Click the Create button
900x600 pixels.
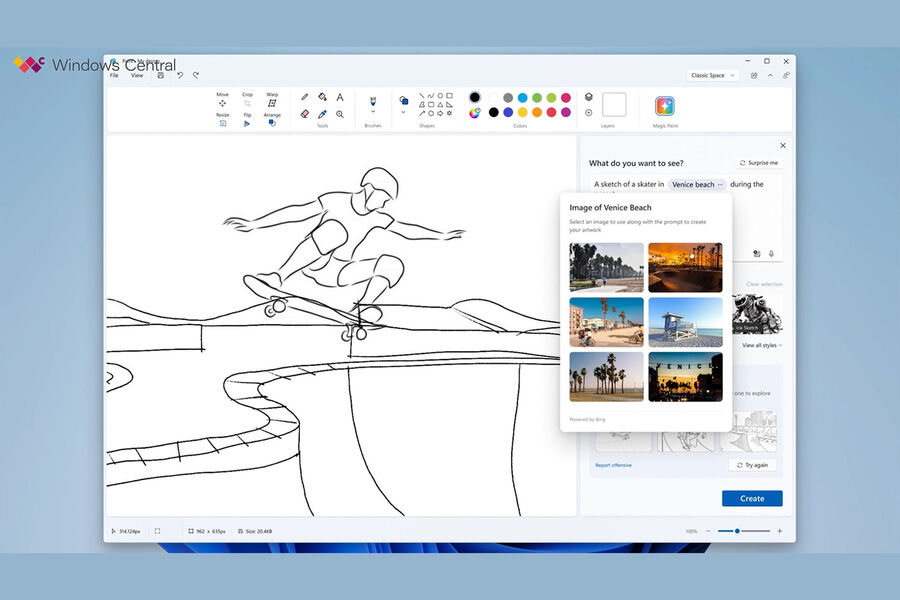pyautogui.click(x=752, y=498)
